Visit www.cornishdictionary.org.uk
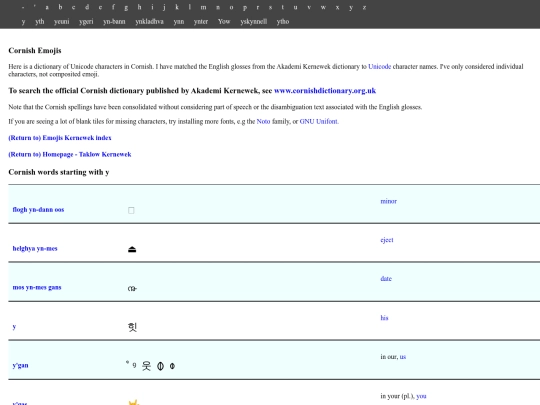The image size is (540, 405). (x=325, y=91)
